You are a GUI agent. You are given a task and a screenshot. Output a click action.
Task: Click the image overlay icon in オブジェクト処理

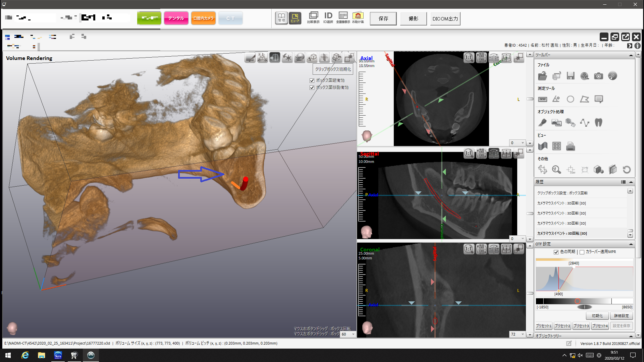557,122
